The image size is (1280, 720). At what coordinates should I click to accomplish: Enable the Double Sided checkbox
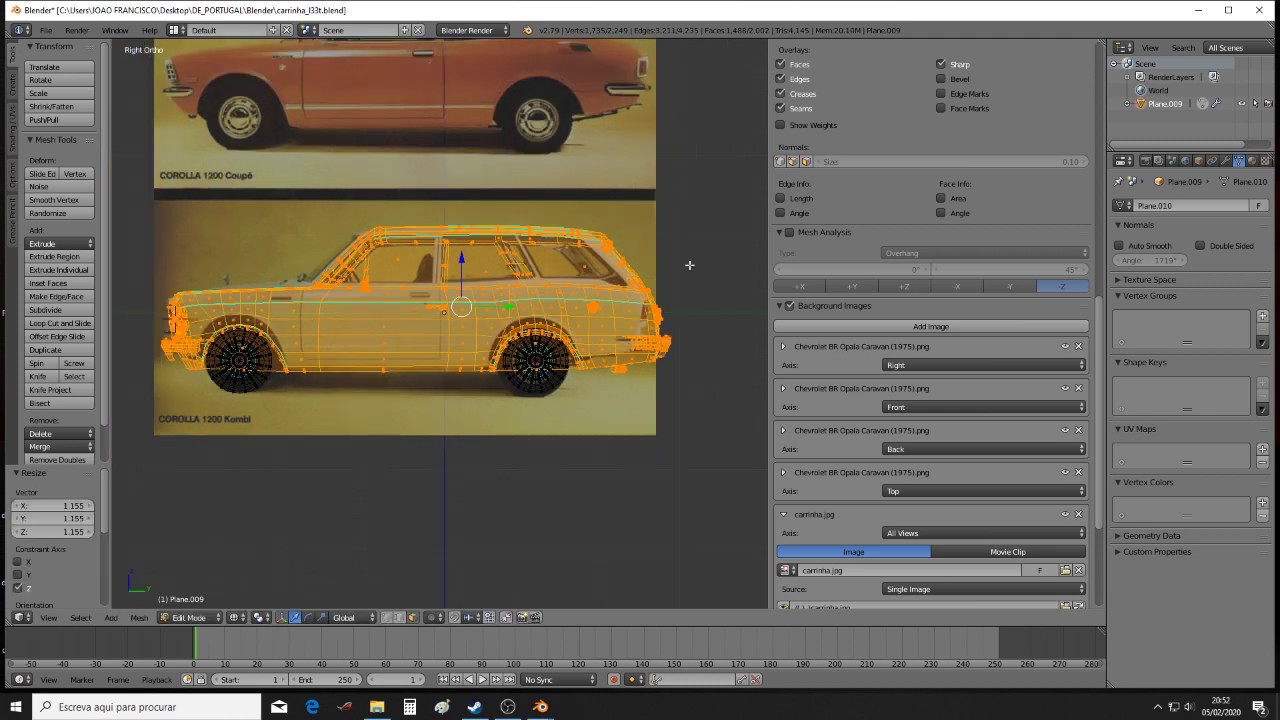pos(1200,246)
